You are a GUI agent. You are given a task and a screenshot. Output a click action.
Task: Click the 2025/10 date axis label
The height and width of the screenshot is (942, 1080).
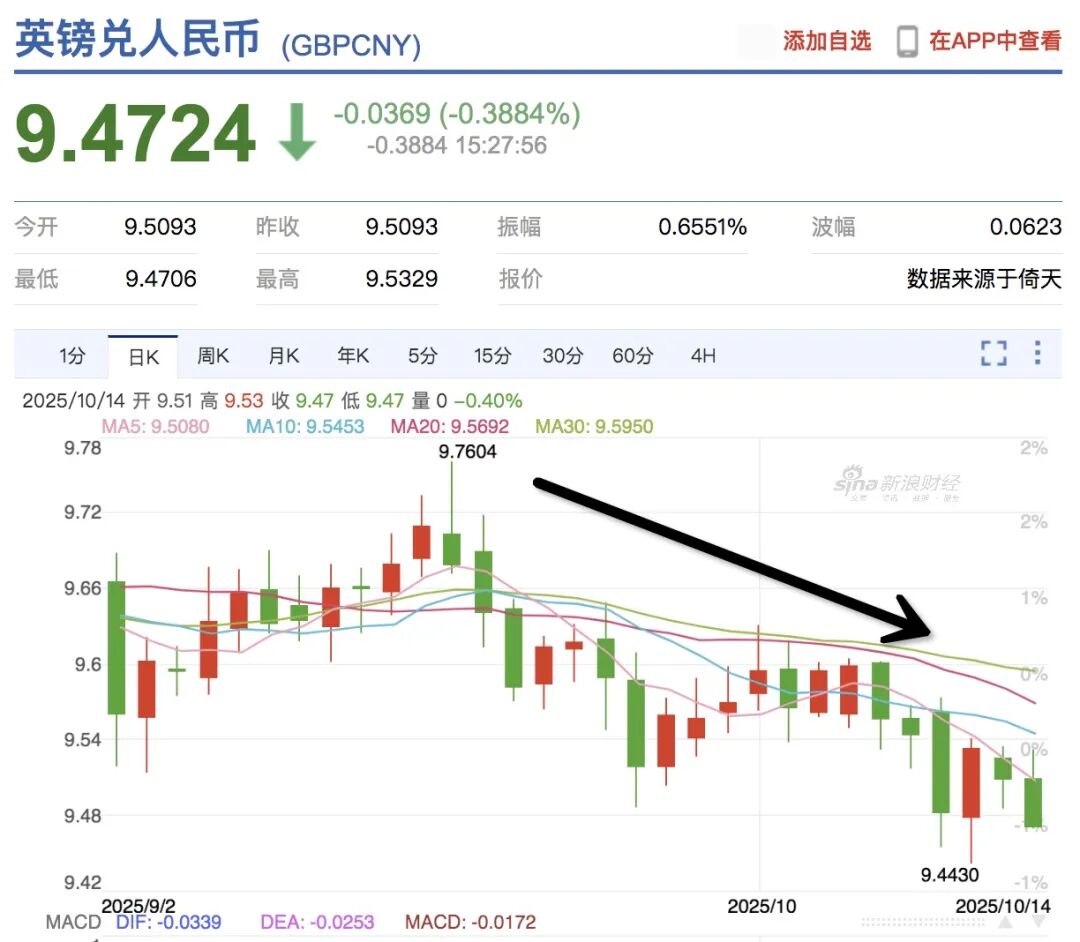[762, 906]
